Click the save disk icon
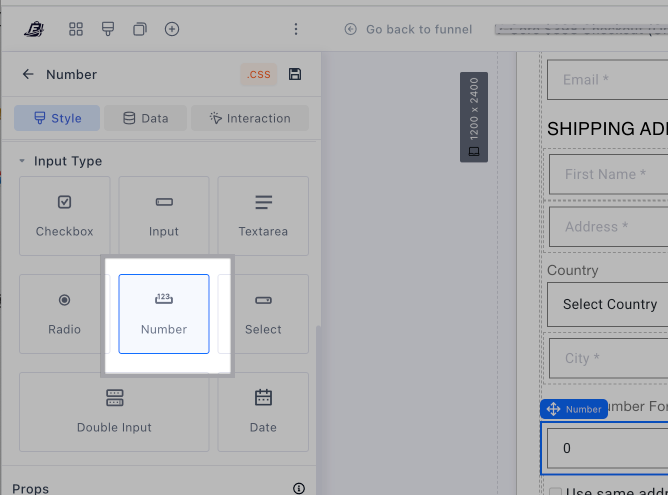This screenshot has height=495, width=668. [x=295, y=74]
